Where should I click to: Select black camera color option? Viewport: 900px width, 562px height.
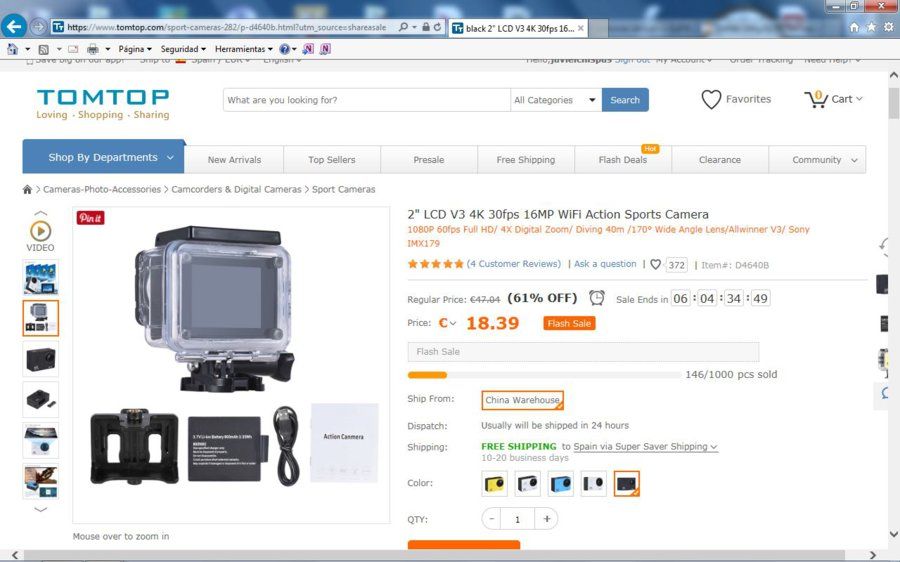point(626,484)
